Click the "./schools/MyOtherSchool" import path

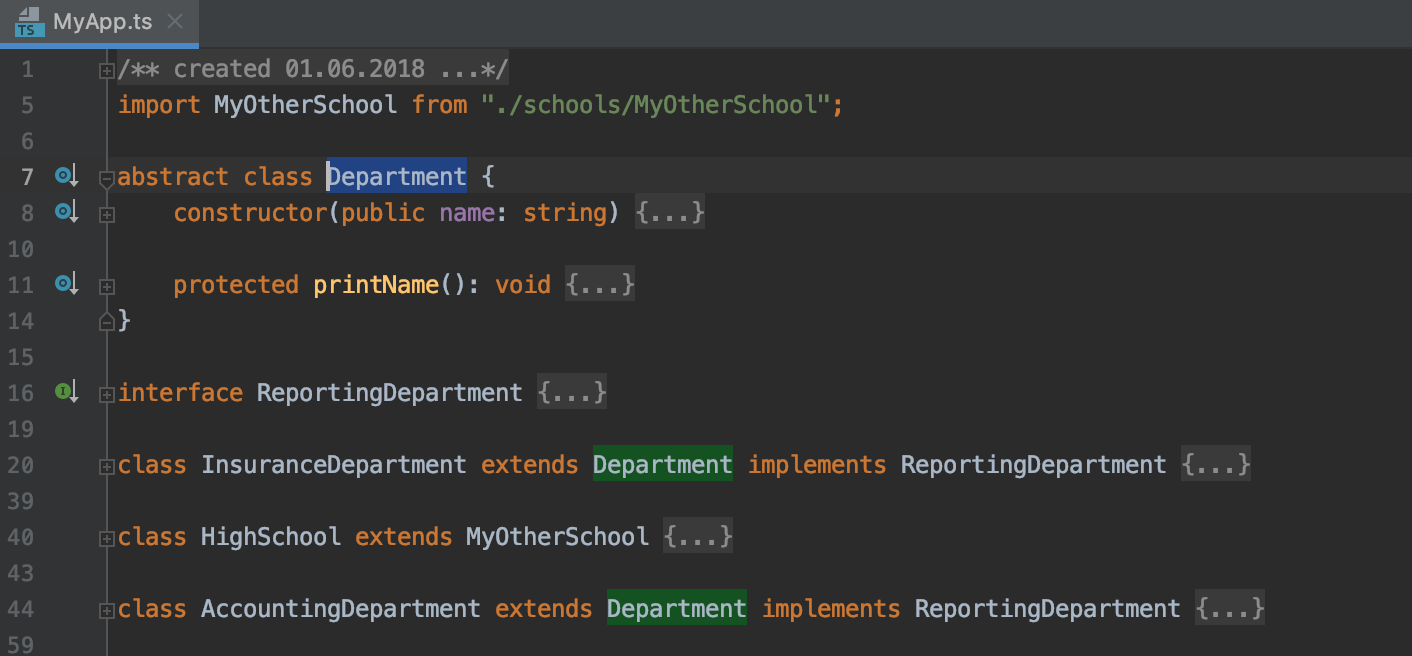tap(656, 105)
